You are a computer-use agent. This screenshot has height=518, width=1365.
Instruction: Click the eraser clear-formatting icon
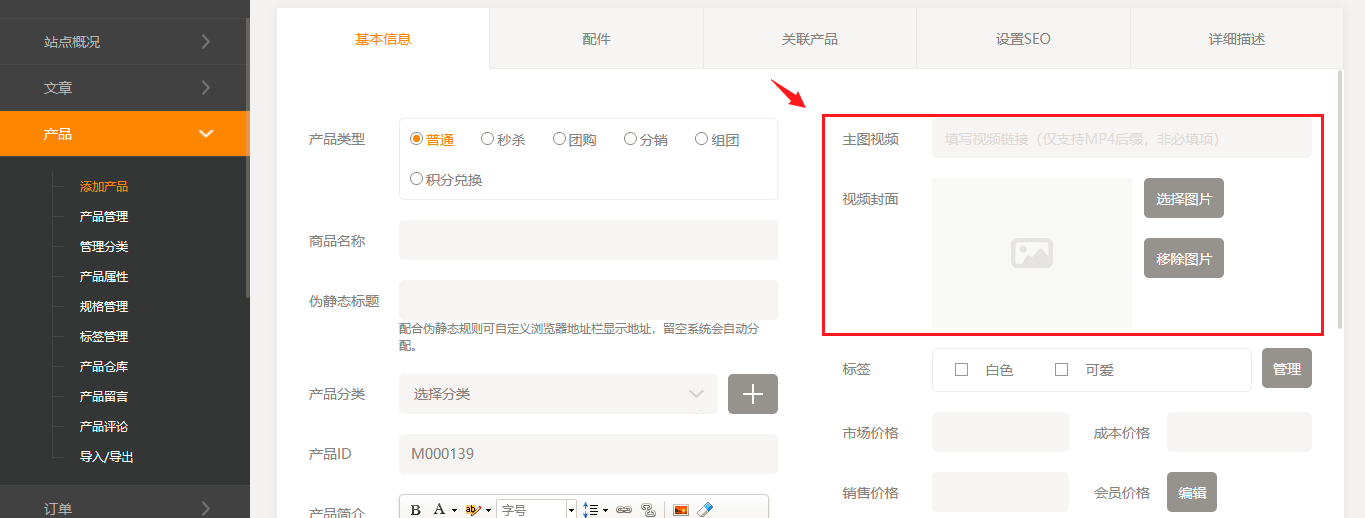(705, 510)
